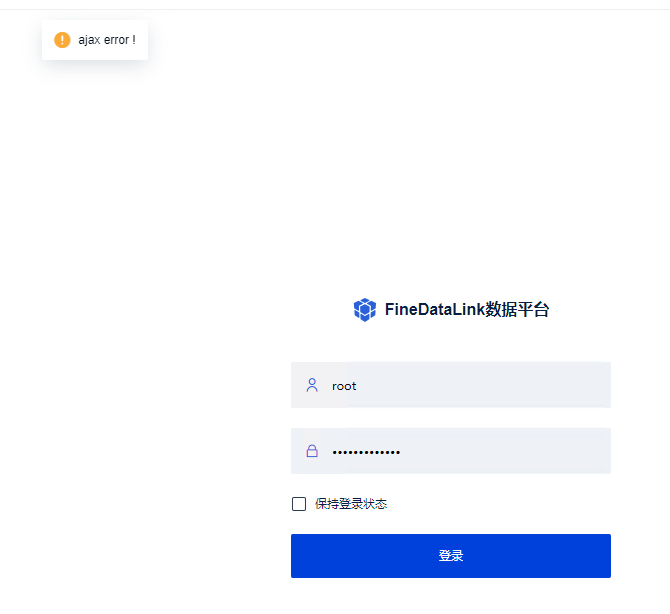Click empty area of the username box
This screenshot has width=670, height=614.
click(483, 385)
